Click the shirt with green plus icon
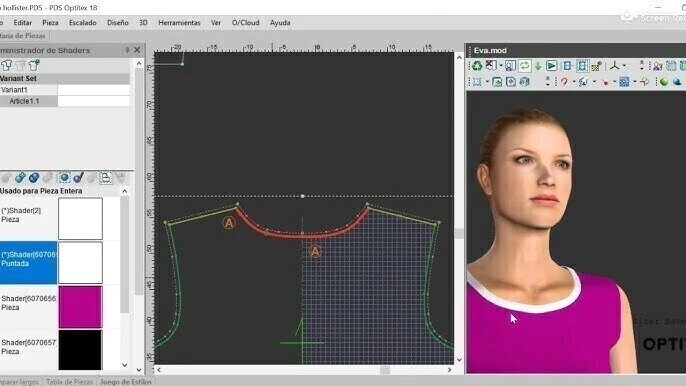 (x=34, y=65)
